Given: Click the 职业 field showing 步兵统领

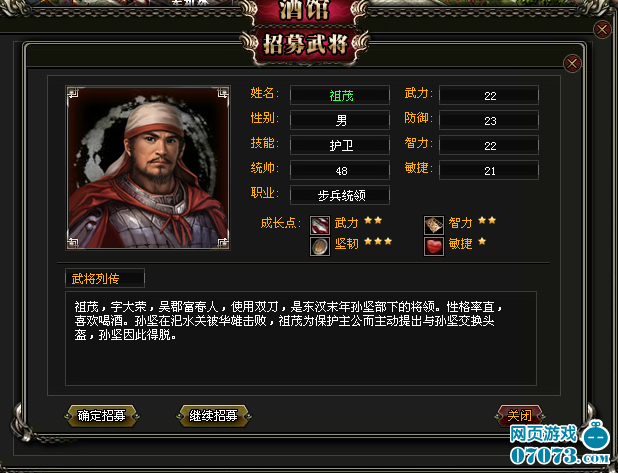Looking at the screenshot, I should point(340,195).
